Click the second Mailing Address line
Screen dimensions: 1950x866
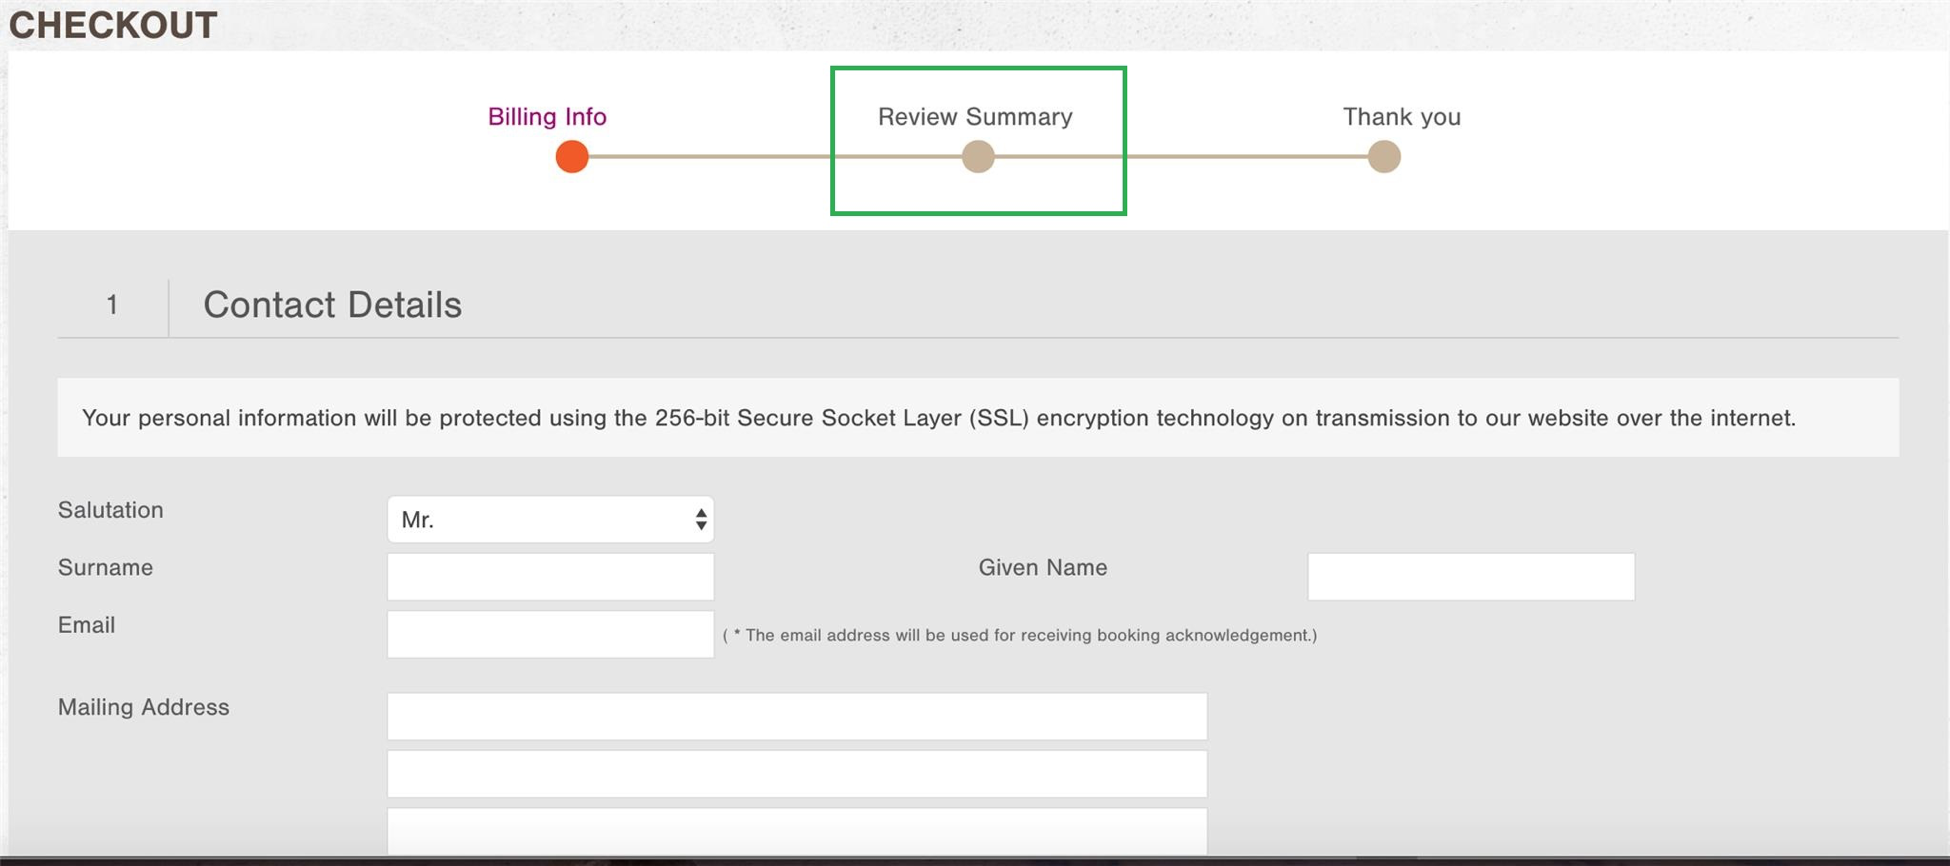[x=797, y=774]
